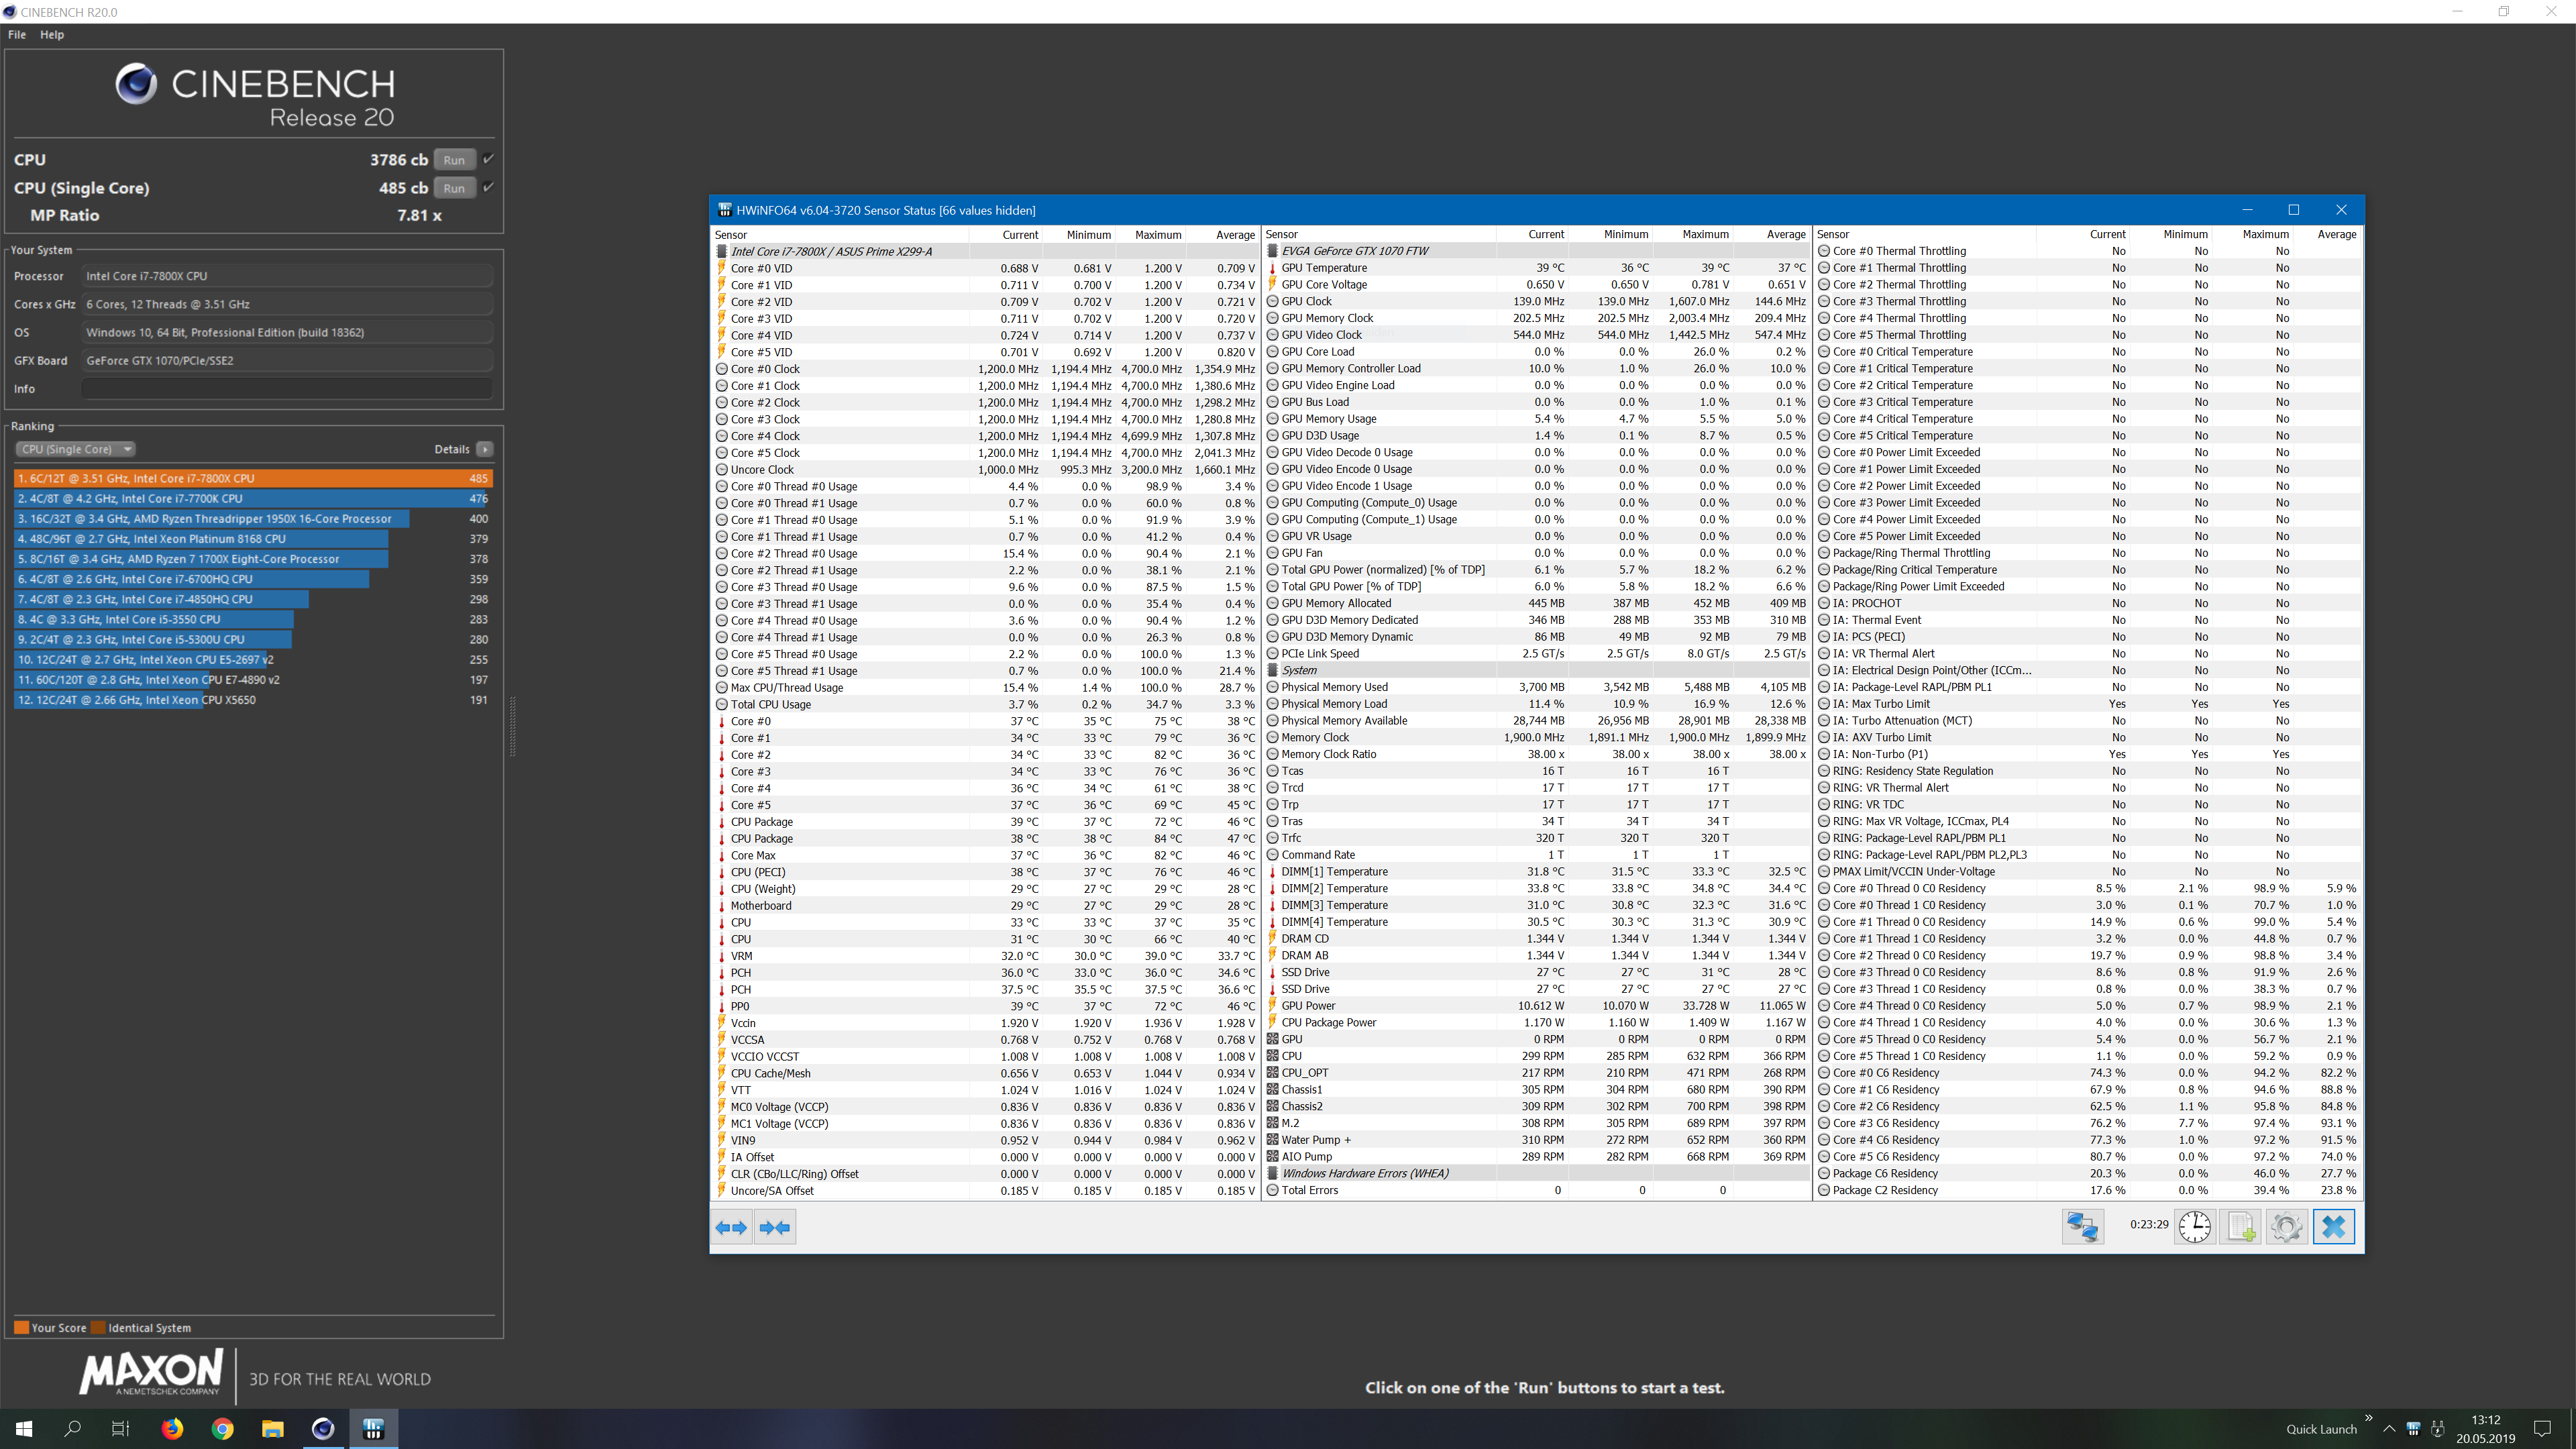Image resolution: width=2576 pixels, height=1449 pixels.
Task: Open the Help menu
Action: click(52, 34)
